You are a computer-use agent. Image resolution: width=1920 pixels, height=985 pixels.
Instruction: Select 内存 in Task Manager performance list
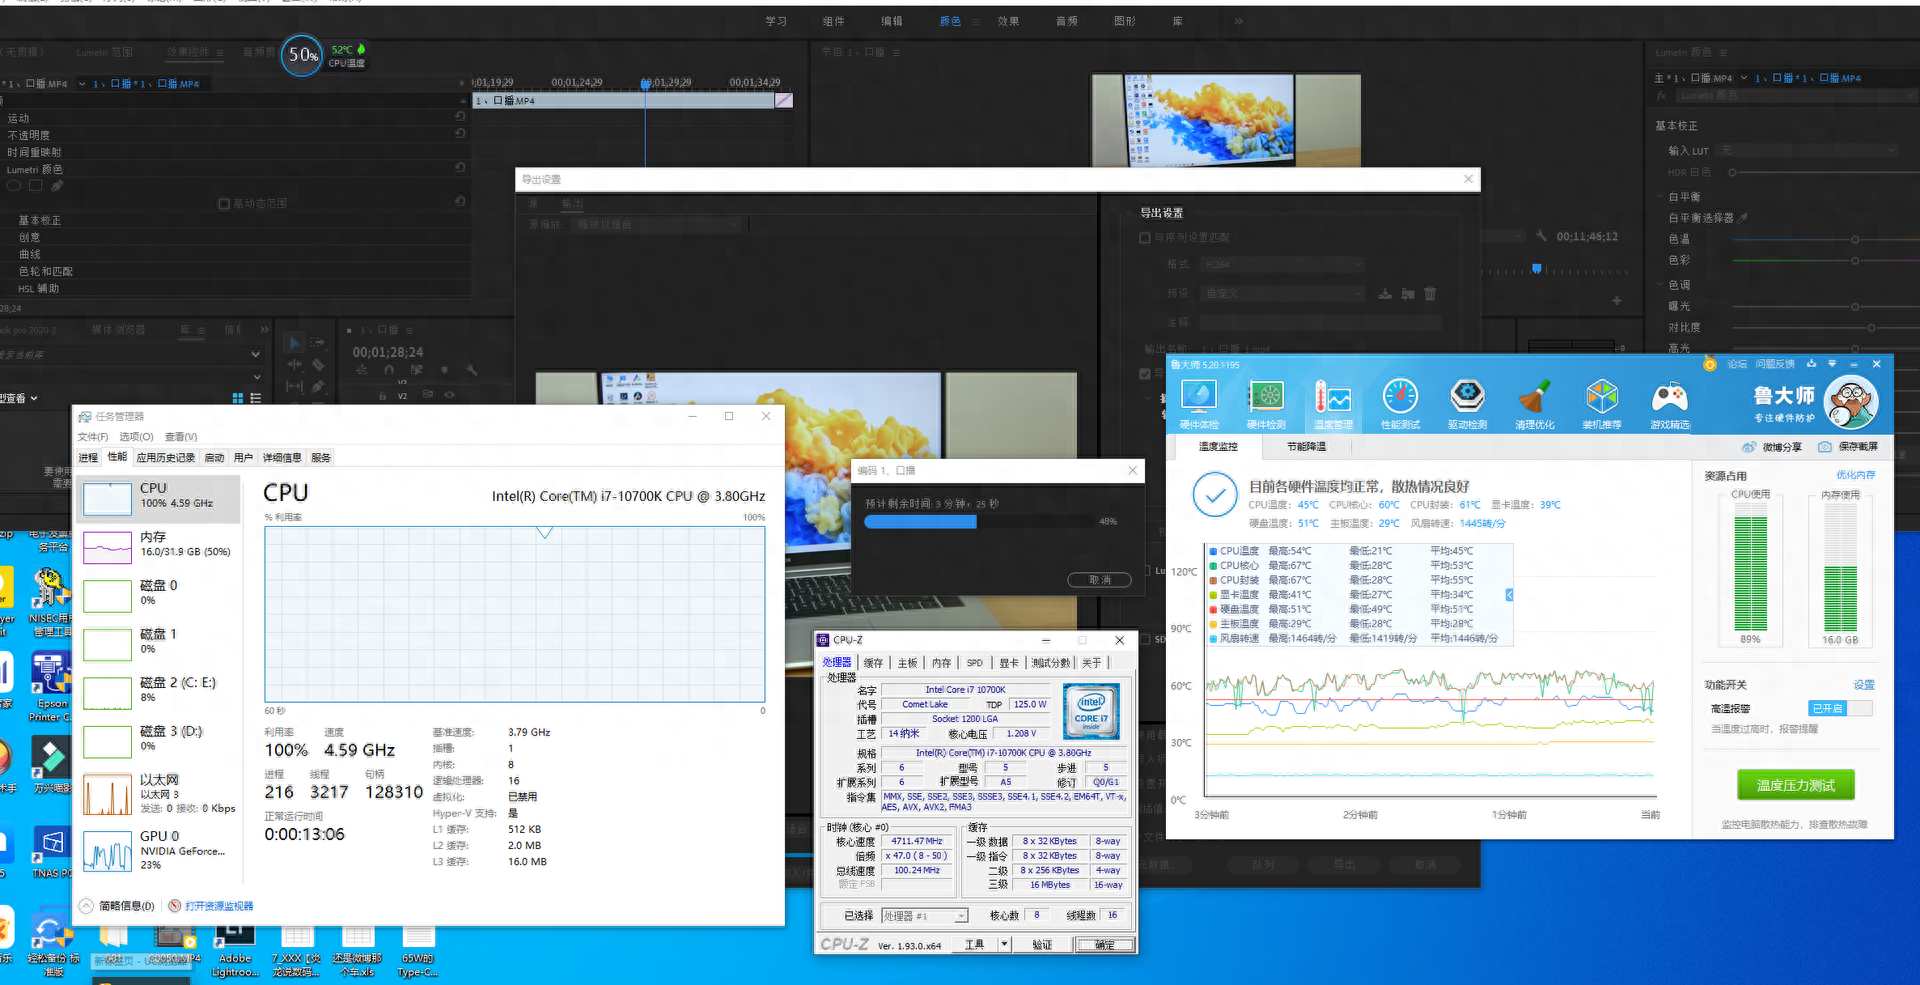click(160, 546)
